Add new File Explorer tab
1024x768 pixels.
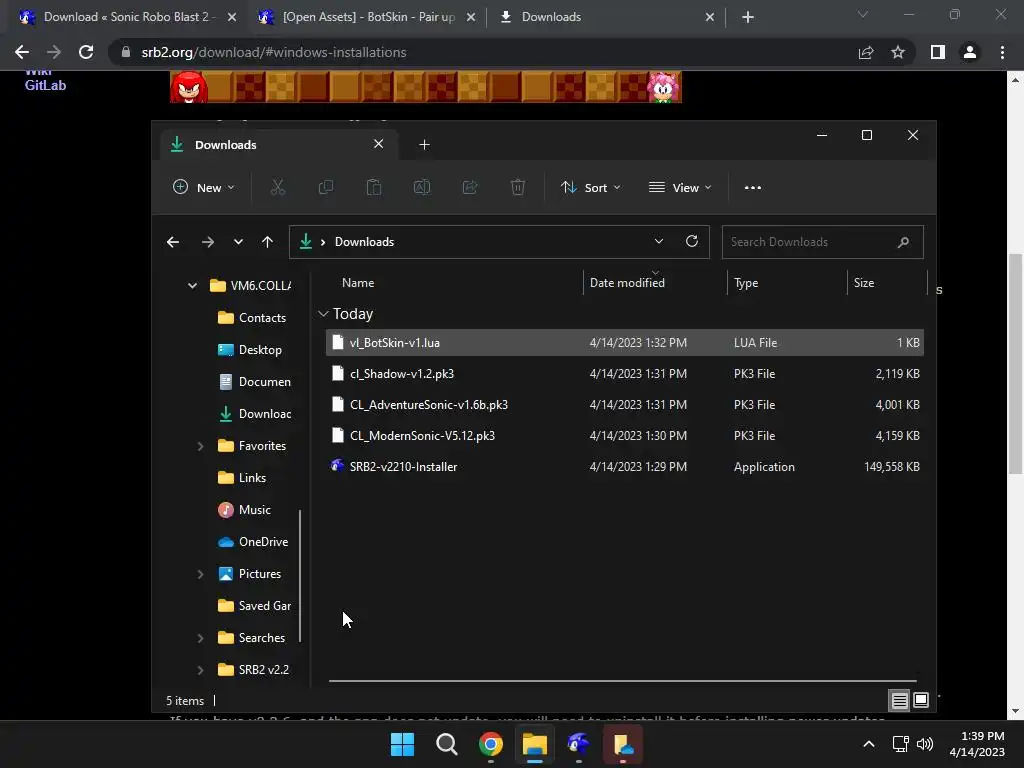click(424, 144)
